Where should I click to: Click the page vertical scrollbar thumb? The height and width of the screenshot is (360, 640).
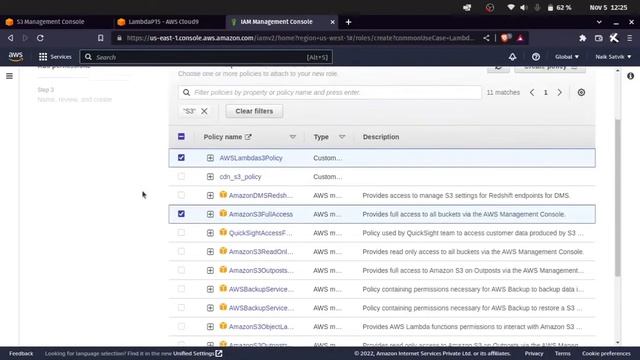point(618,198)
